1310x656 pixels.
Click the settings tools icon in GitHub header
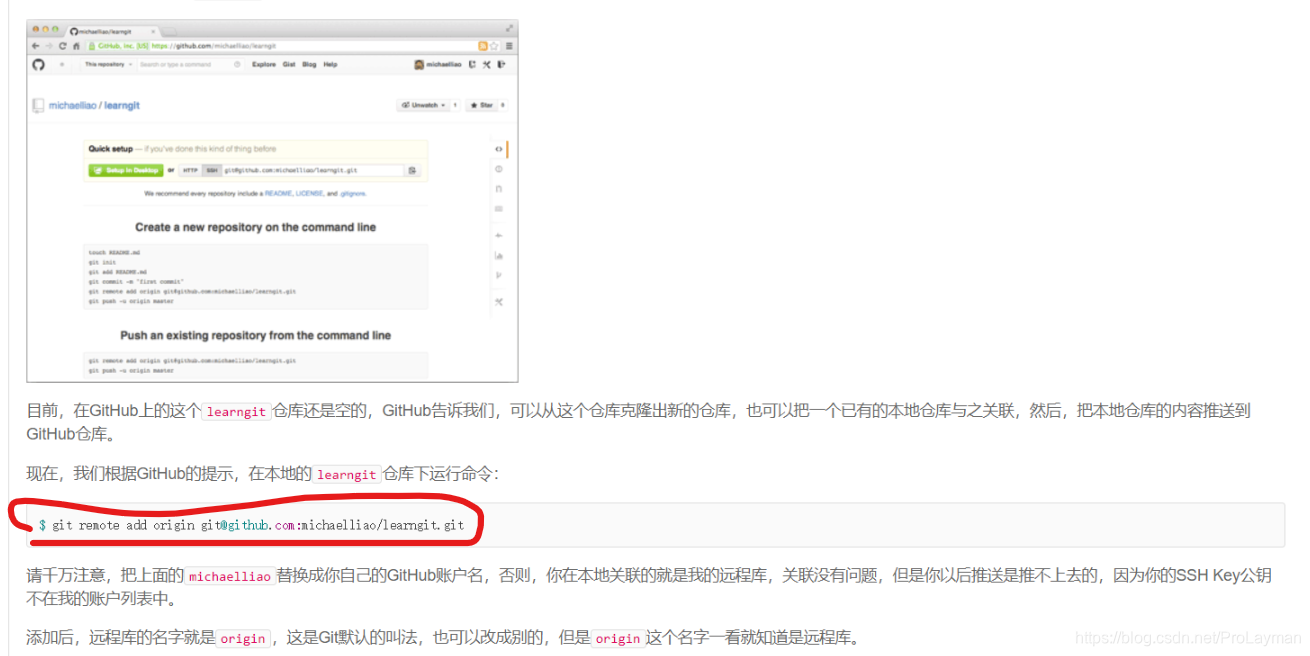tap(486, 65)
